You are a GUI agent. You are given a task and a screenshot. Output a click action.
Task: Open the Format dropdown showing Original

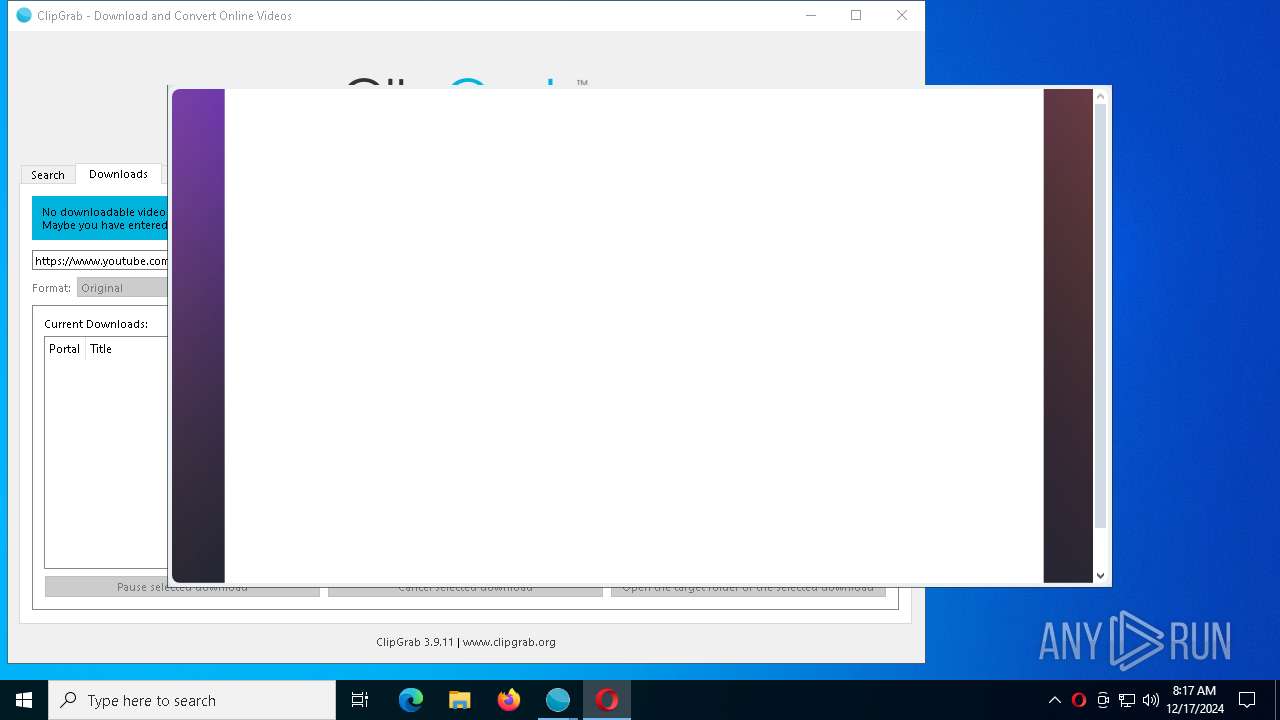point(122,288)
